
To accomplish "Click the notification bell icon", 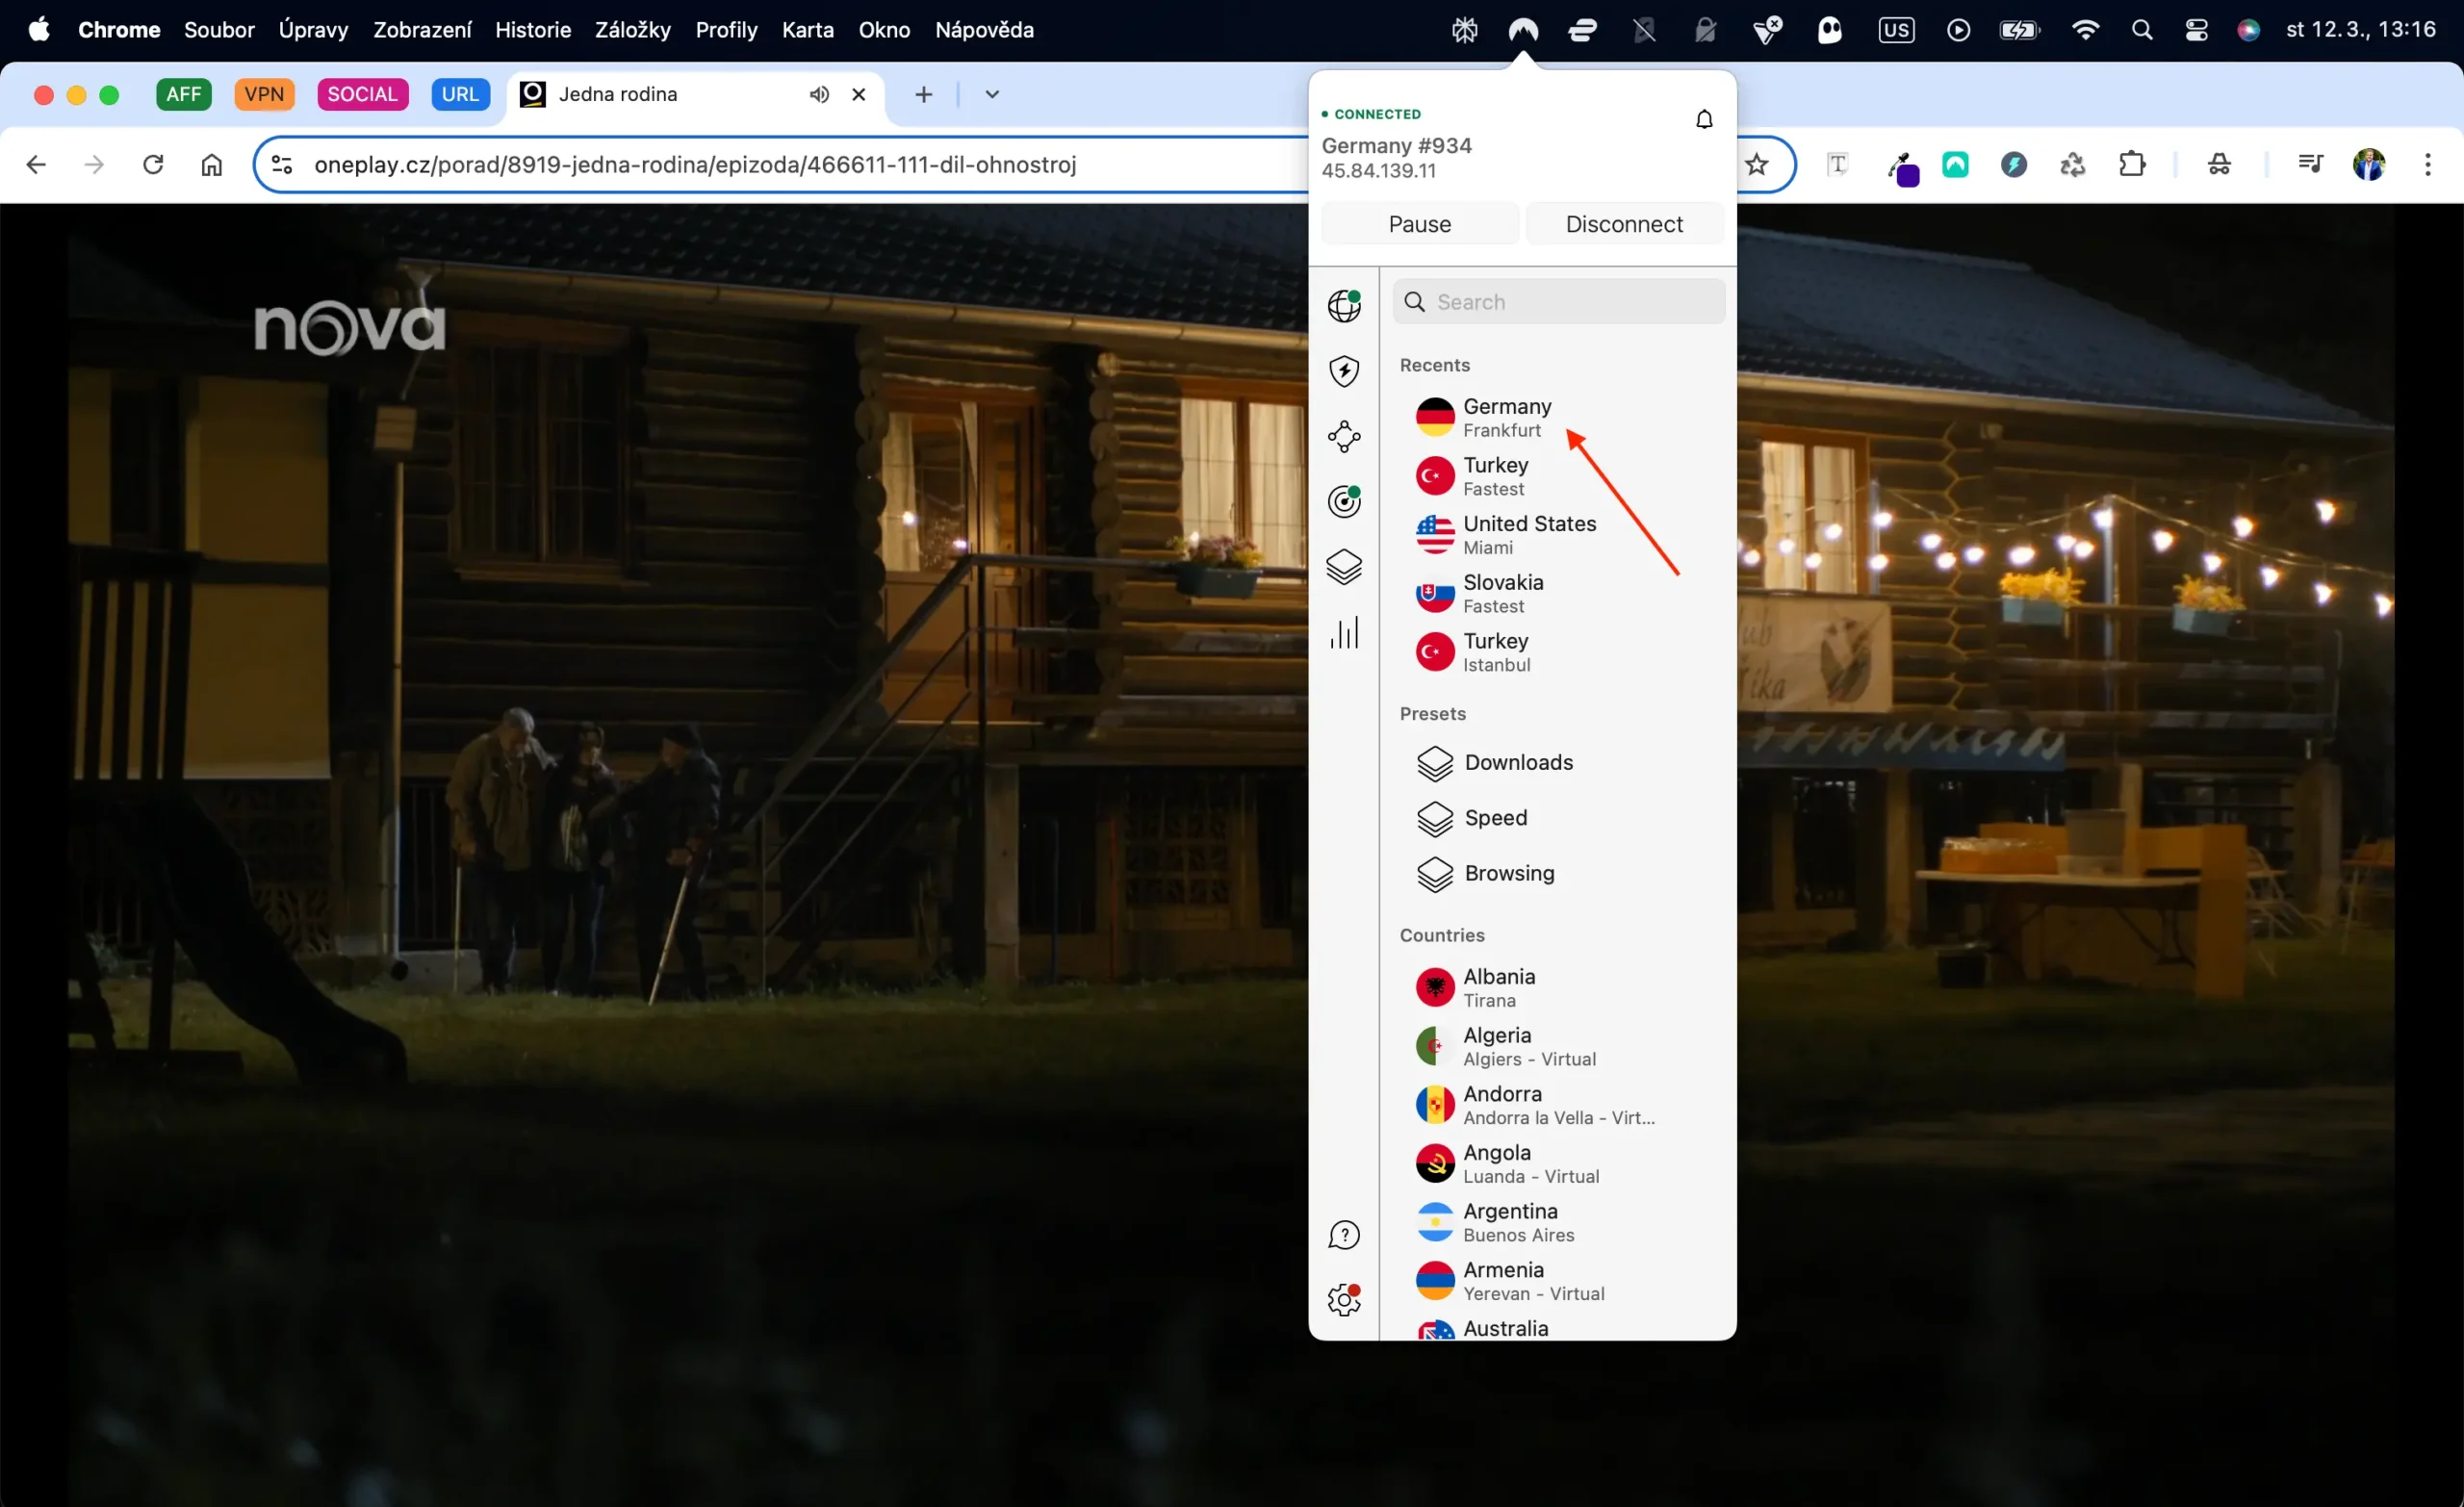I will [1704, 119].
